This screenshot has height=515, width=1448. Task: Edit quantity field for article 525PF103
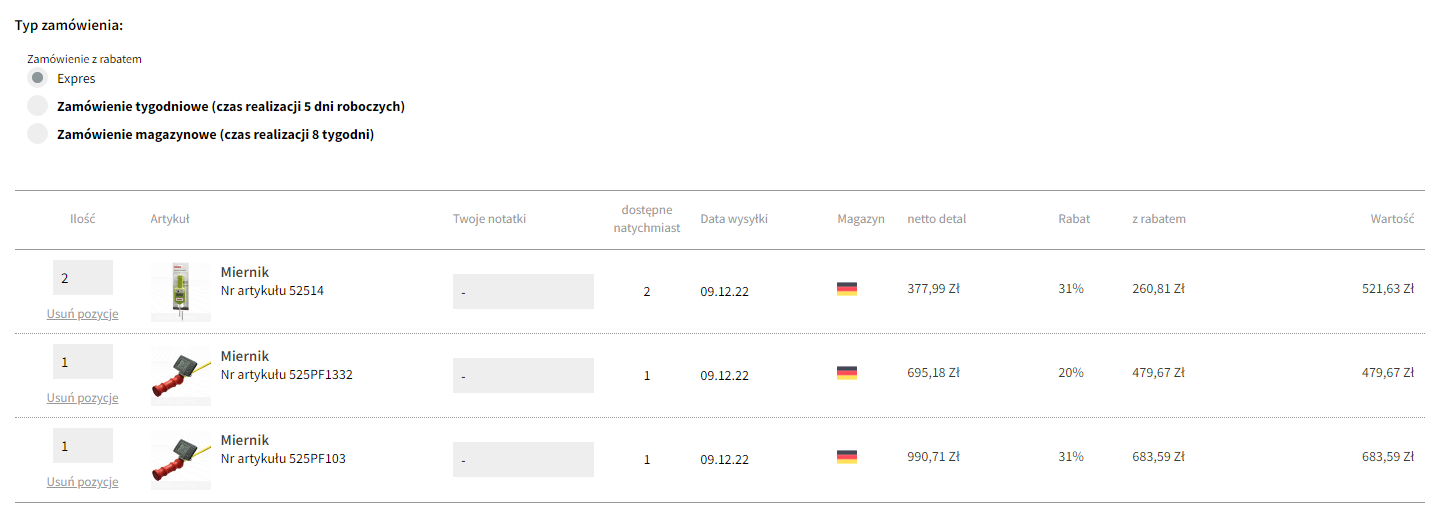click(x=83, y=446)
